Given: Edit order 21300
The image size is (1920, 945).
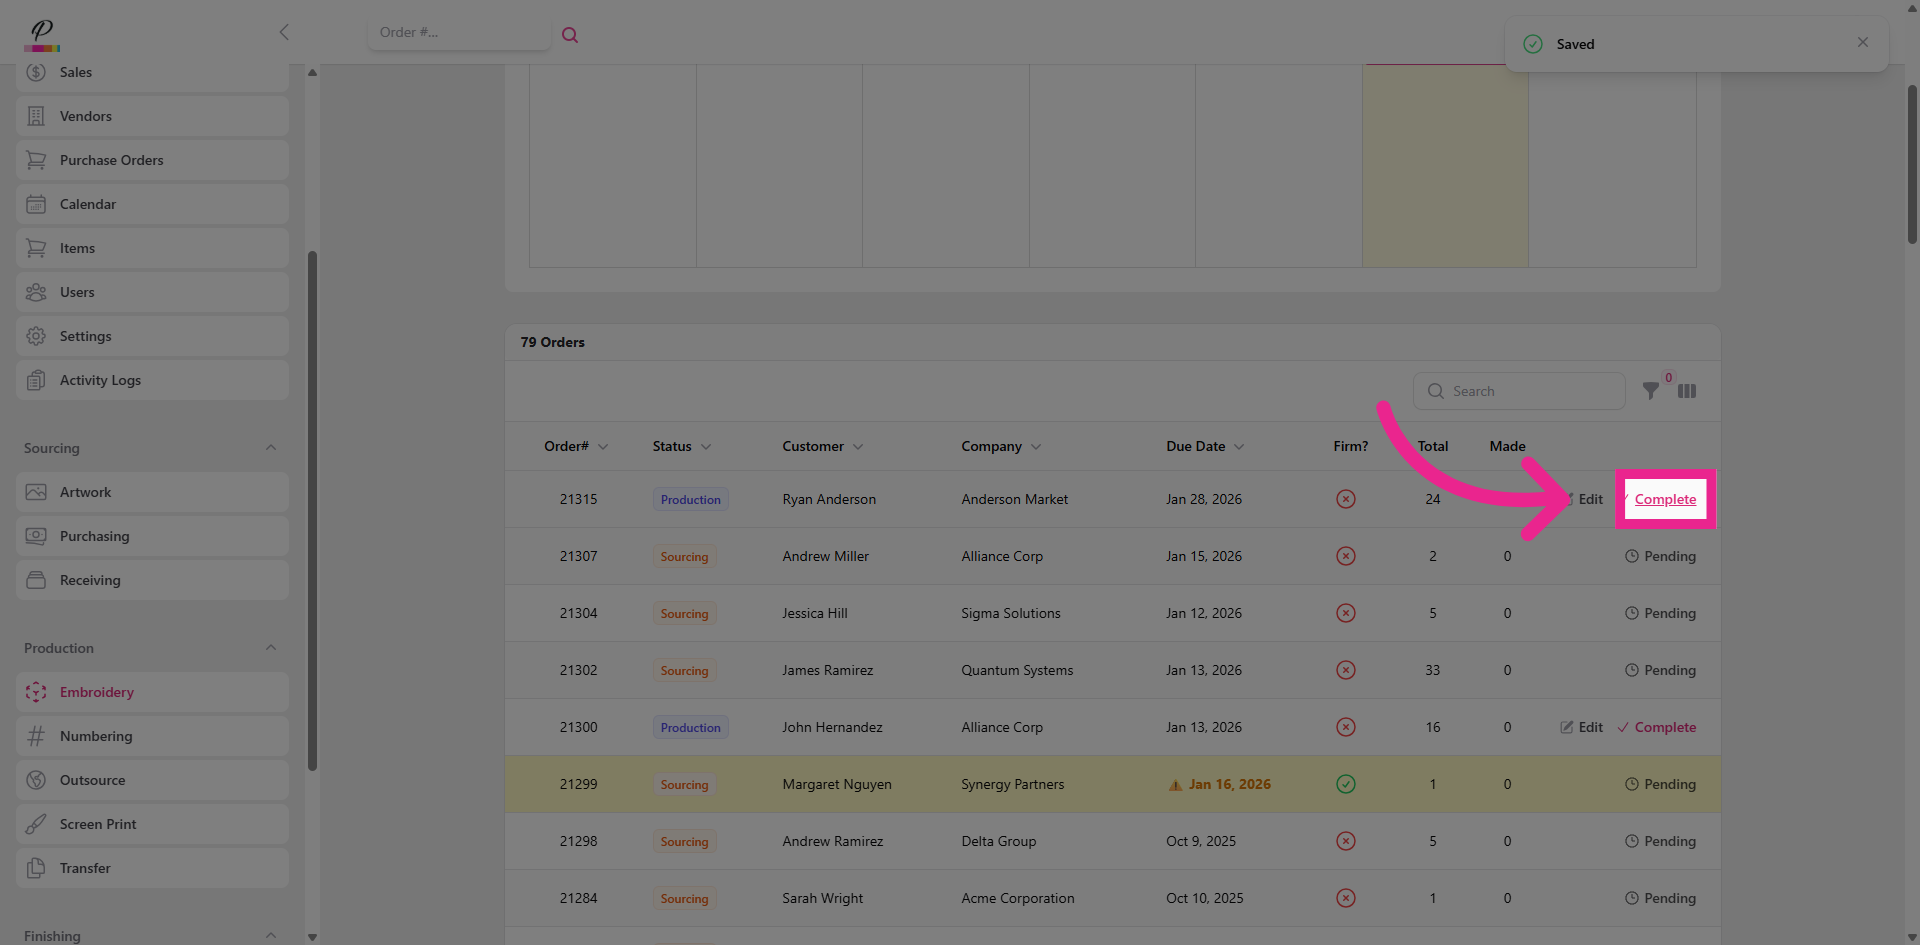Looking at the screenshot, I should pyautogui.click(x=1581, y=727).
